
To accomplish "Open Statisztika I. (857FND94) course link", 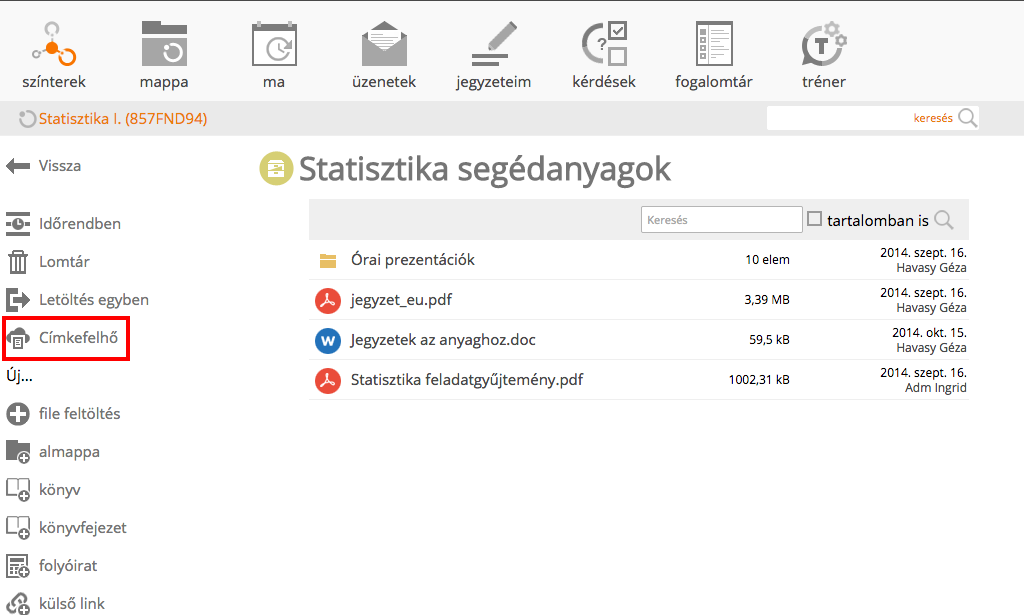I will [x=122, y=119].
